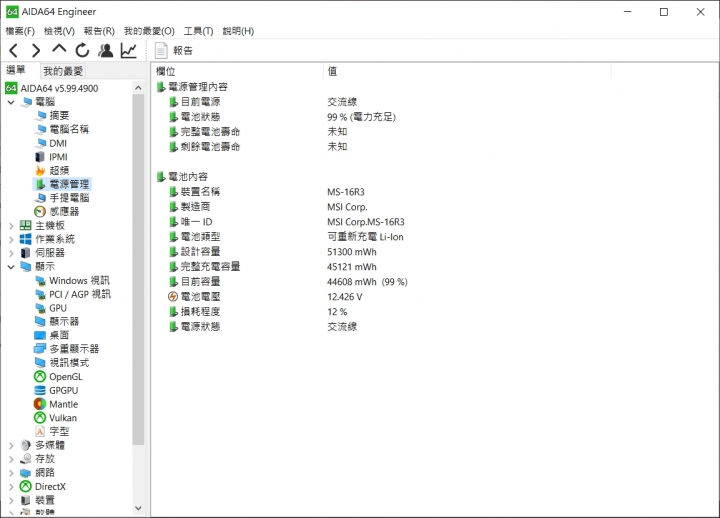Expand the 多媒體 tree node
This screenshot has height=518, width=720.
pos(11,445)
